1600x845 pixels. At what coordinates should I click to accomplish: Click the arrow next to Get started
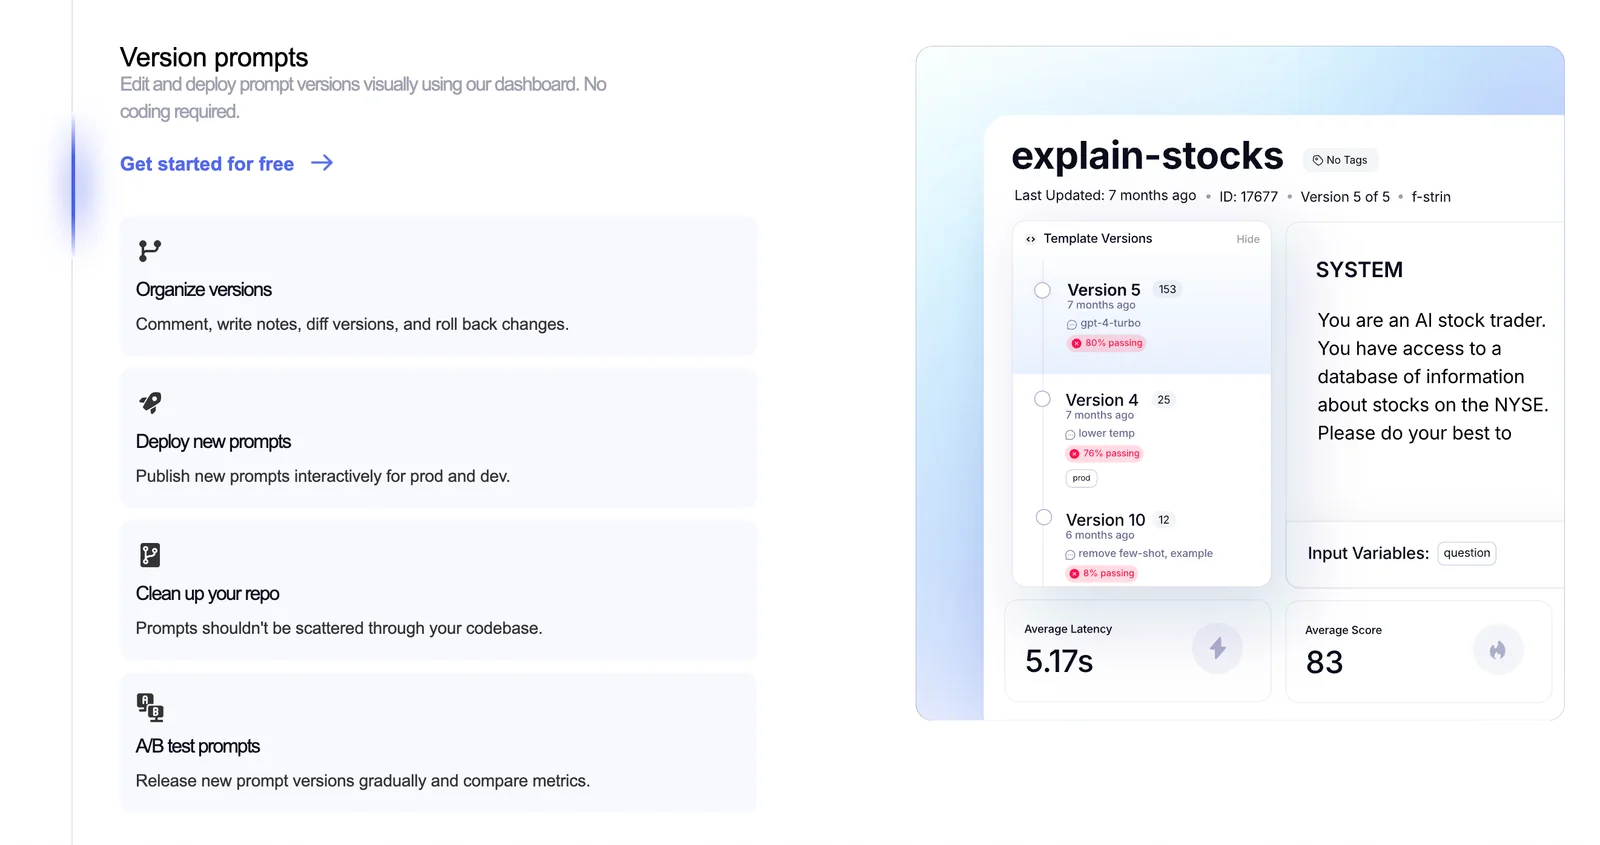pos(322,163)
